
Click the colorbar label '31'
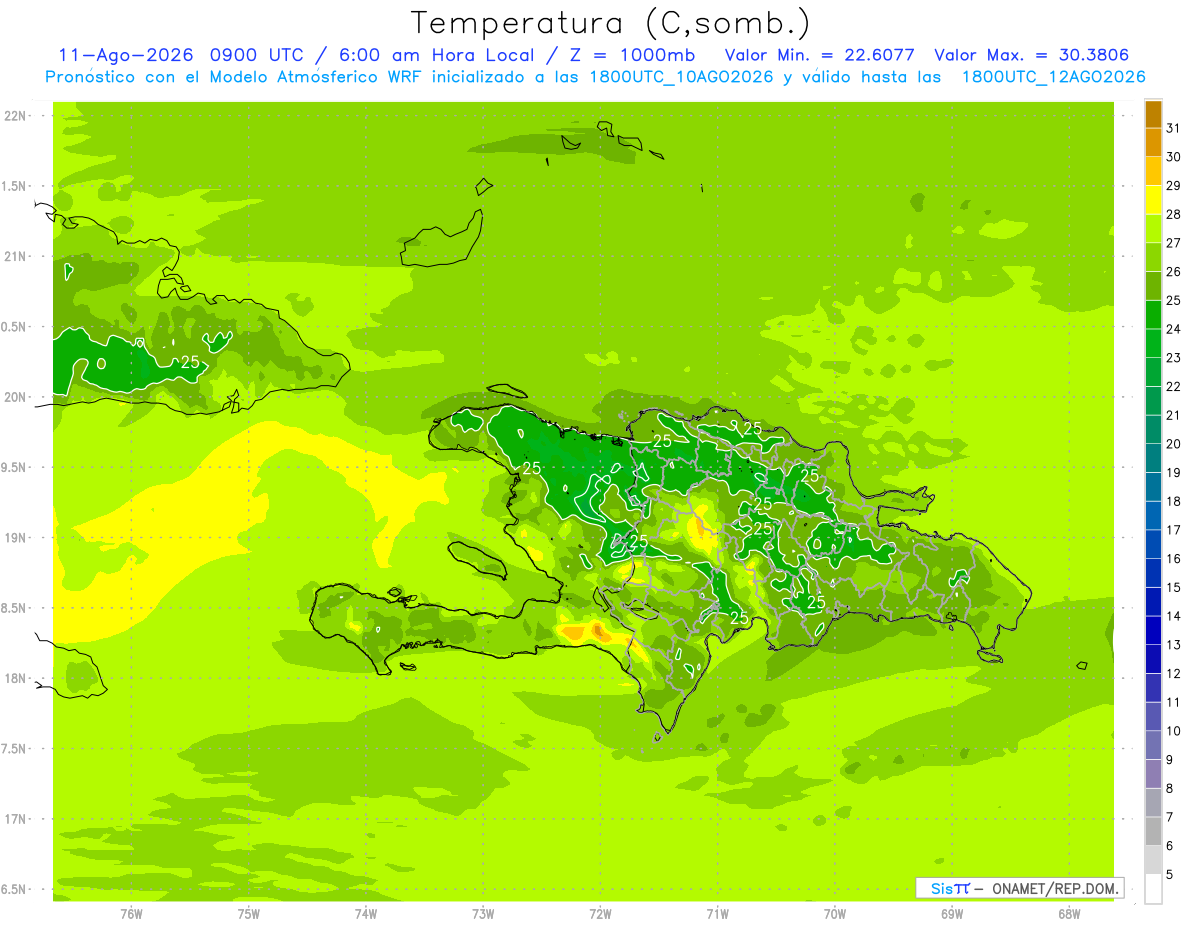coord(1173,128)
